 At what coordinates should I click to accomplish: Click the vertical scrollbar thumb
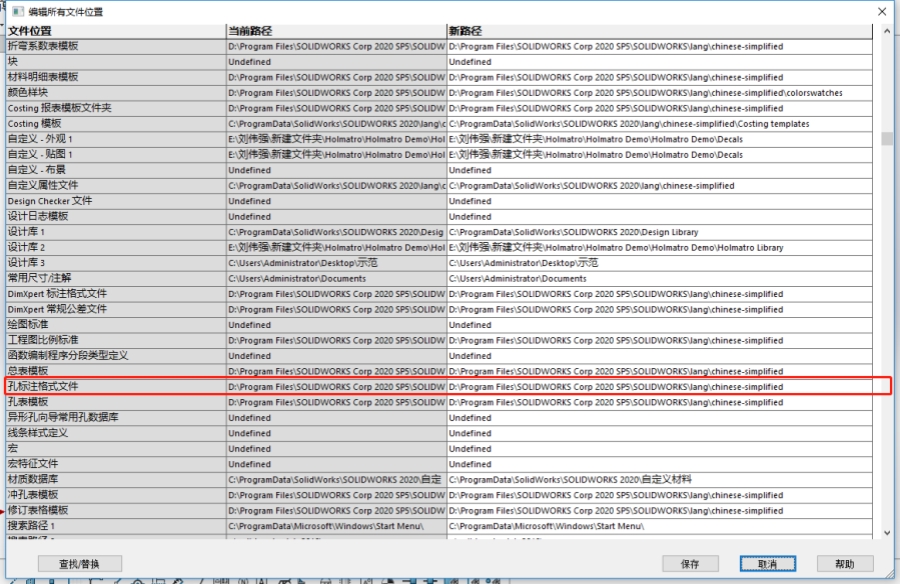tap(887, 139)
